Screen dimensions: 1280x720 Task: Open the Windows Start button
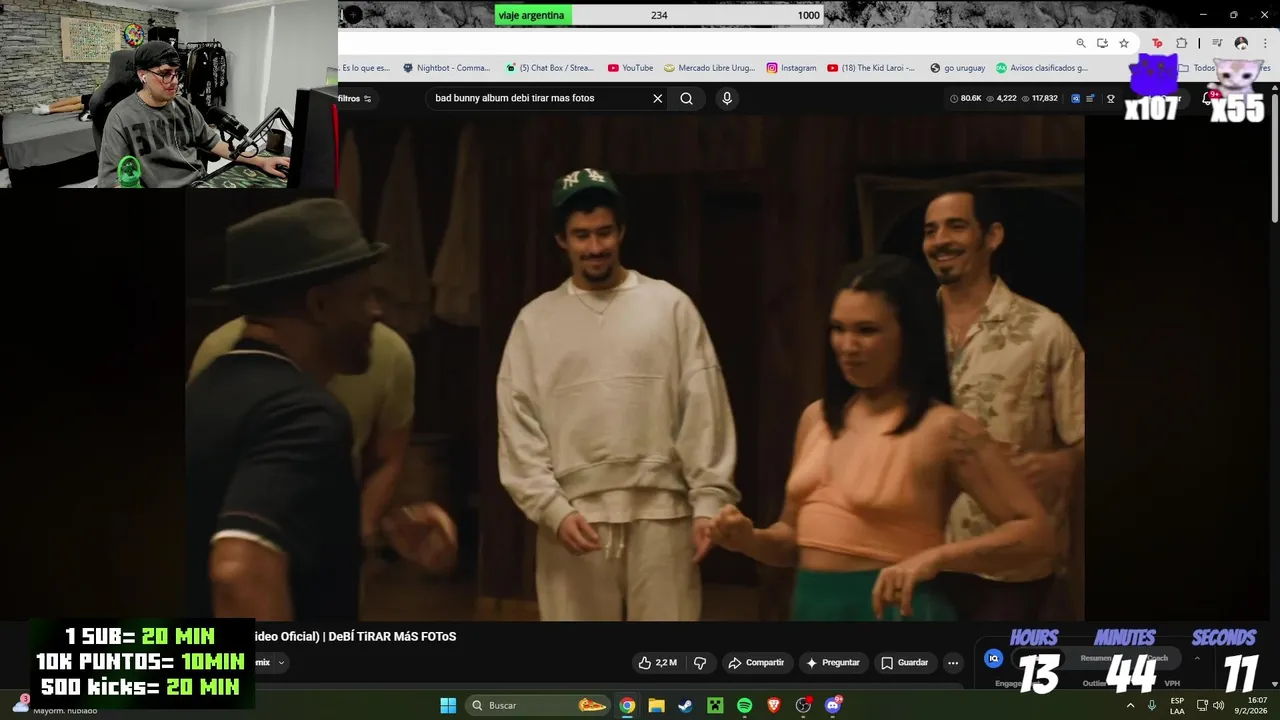pyautogui.click(x=448, y=705)
